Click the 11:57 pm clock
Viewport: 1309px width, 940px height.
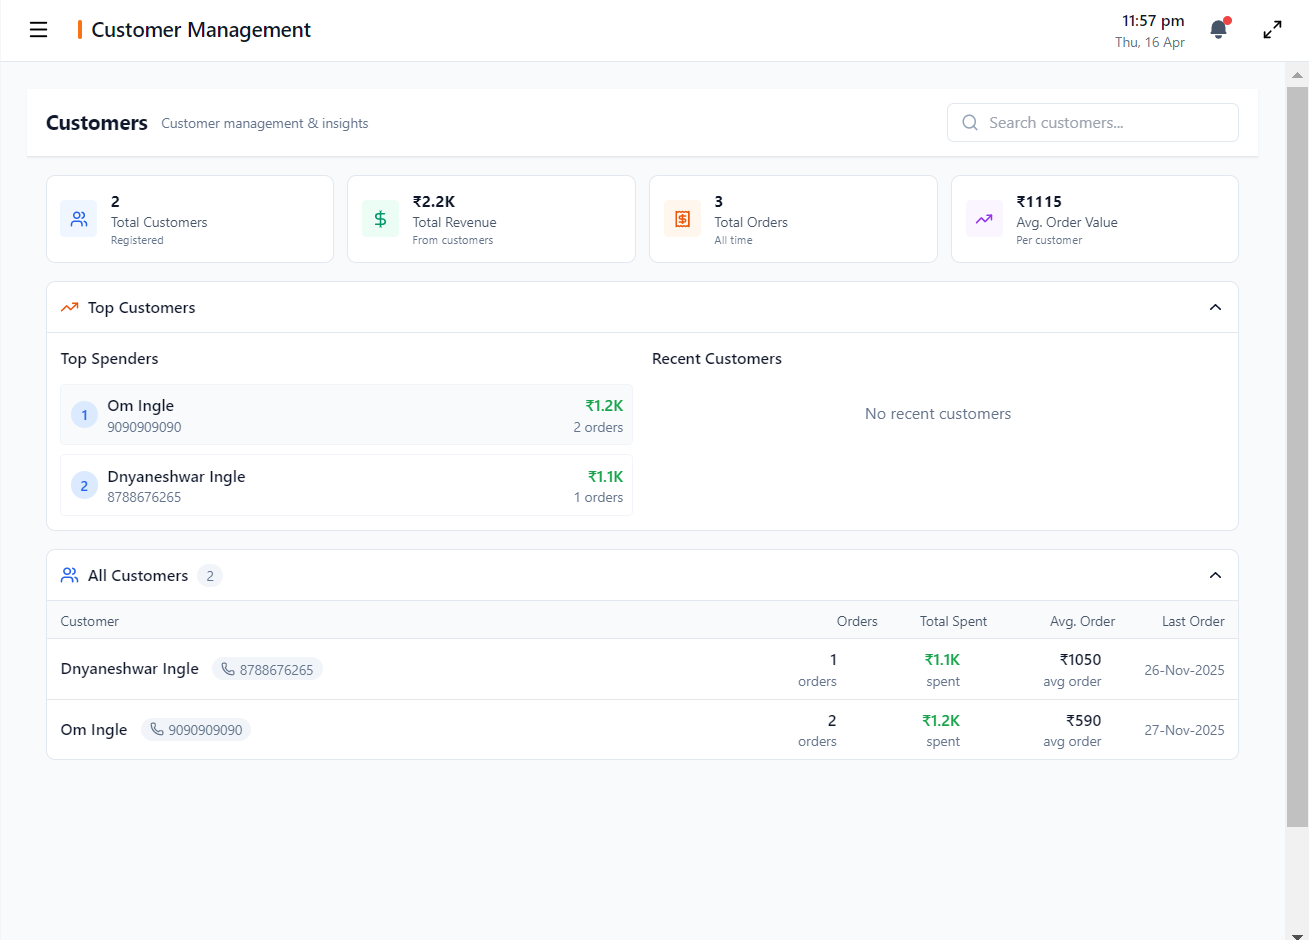coord(1153,21)
